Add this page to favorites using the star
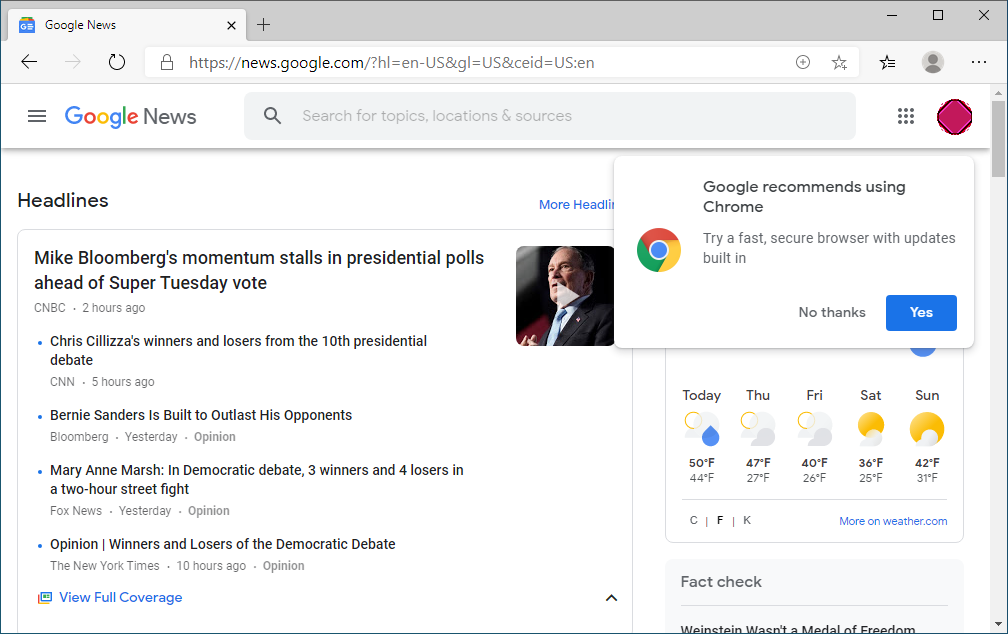The height and width of the screenshot is (634, 1008). pos(839,62)
